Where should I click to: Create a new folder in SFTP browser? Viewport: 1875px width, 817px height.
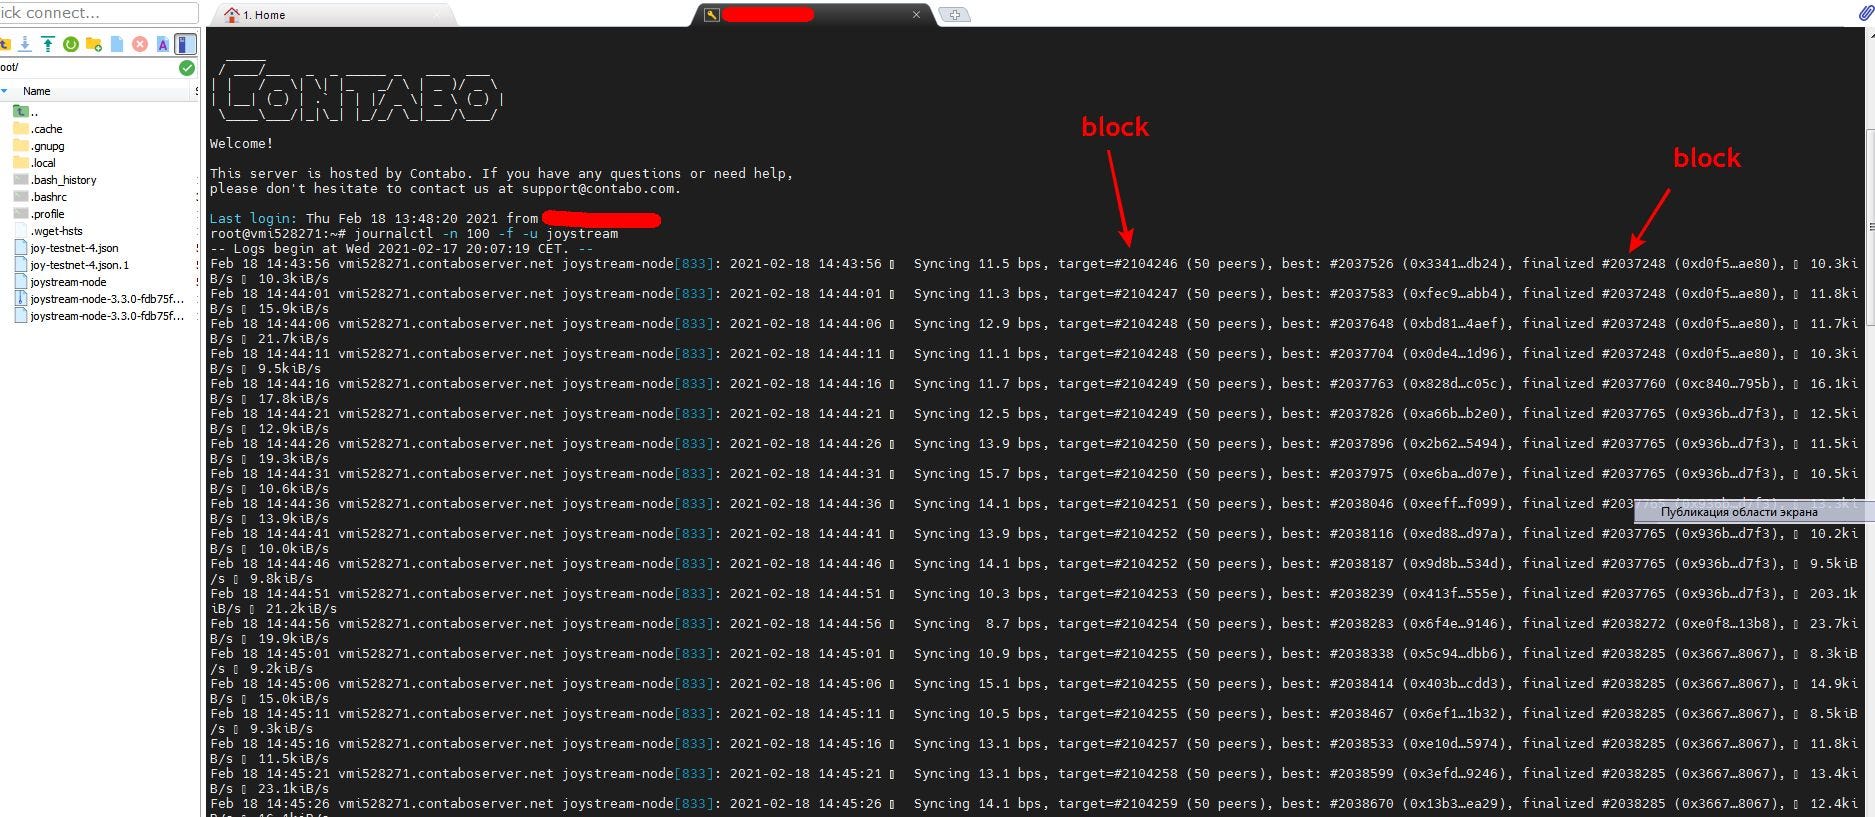(94, 44)
